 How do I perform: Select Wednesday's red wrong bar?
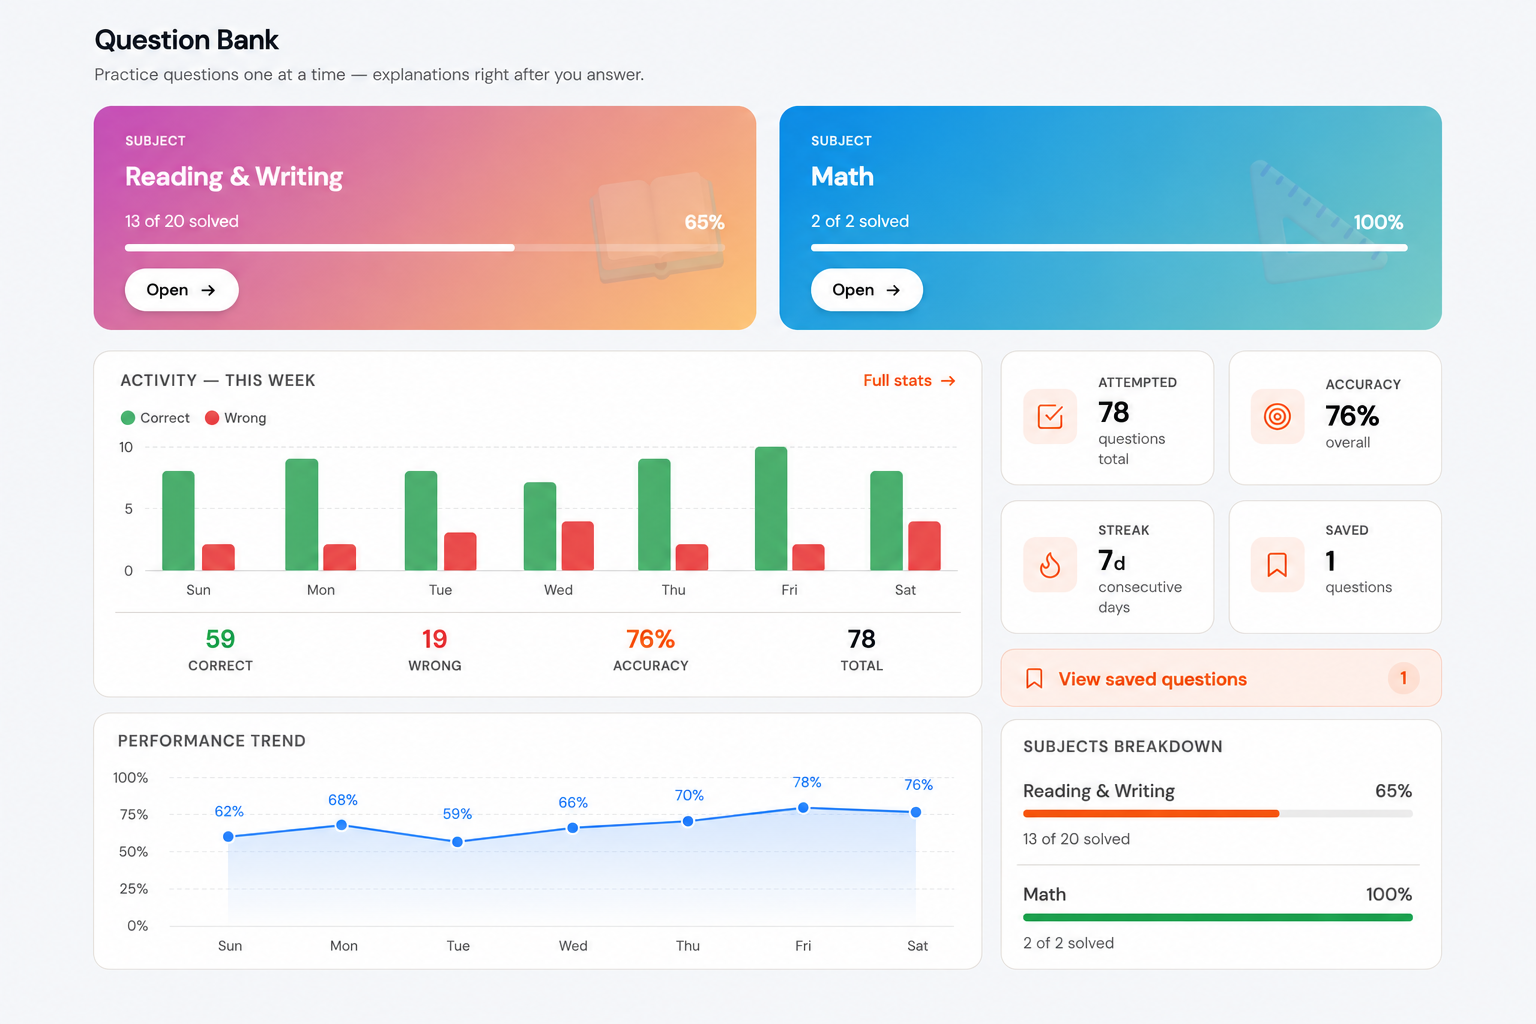[x=578, y=546]
